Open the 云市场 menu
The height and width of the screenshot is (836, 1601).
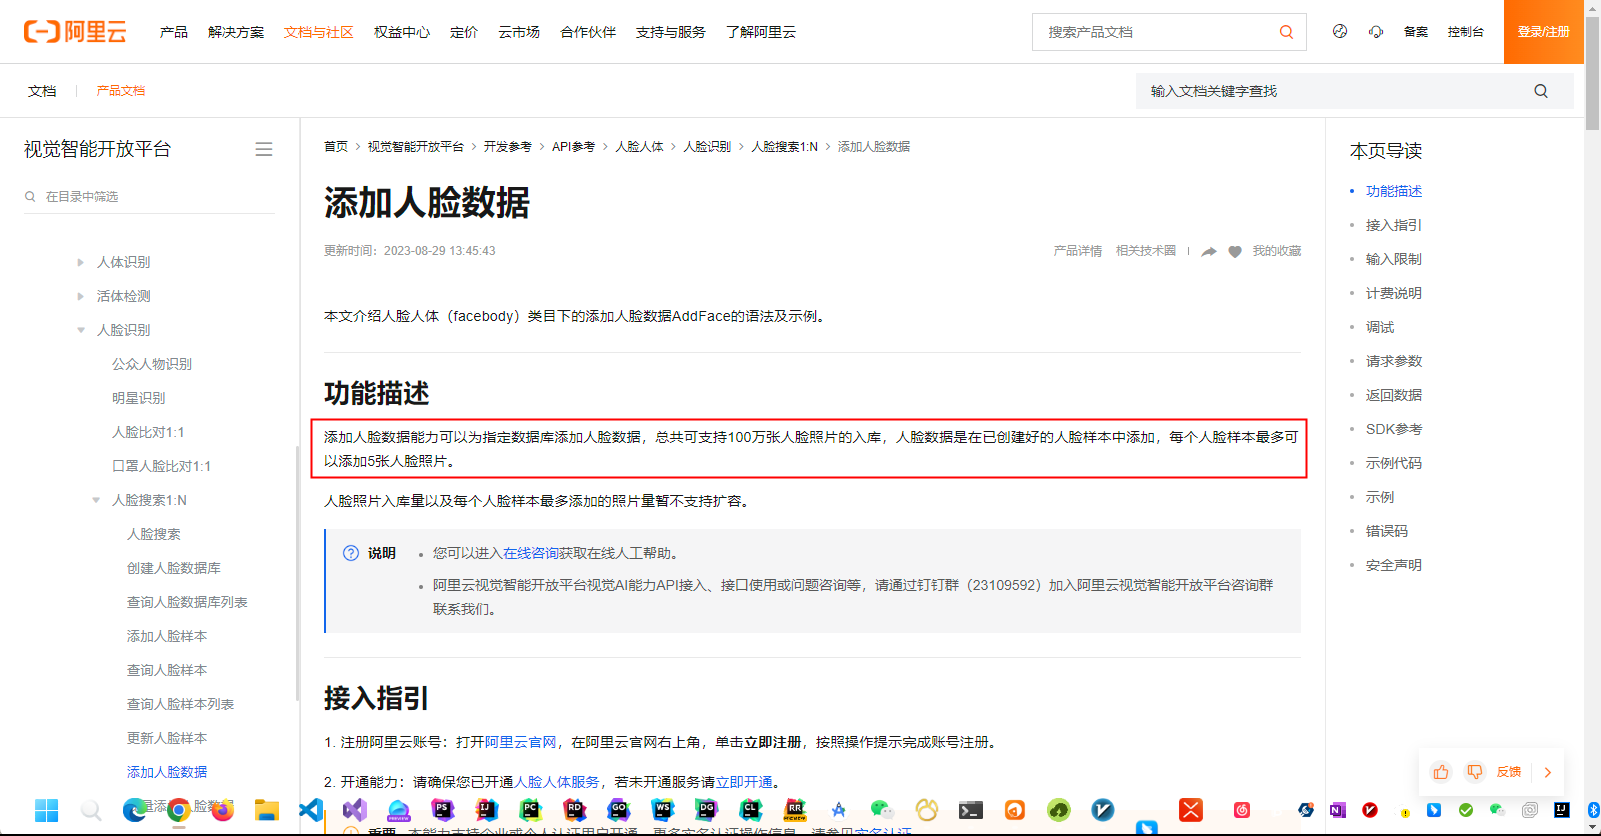pyautogui.click(x=519, y=32)
